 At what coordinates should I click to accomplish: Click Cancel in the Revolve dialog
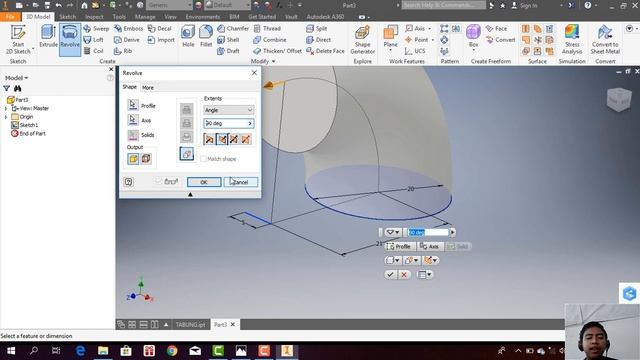tap(241, 182)
